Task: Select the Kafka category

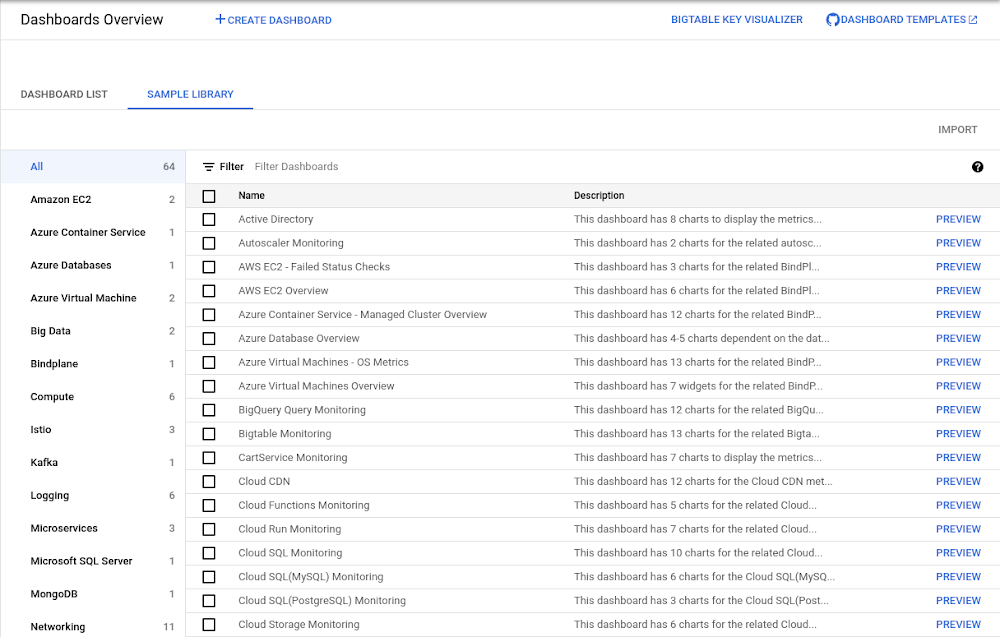Action: (x=93, y=463)
